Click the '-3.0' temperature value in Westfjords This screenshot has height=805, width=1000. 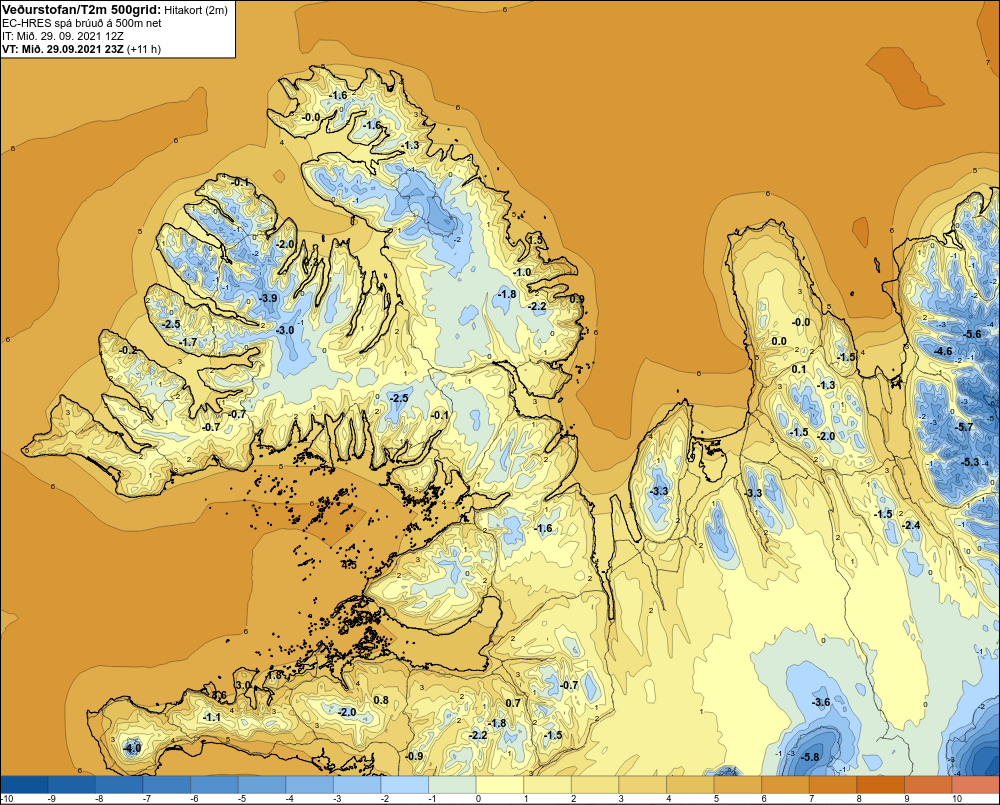click(284, 330)
